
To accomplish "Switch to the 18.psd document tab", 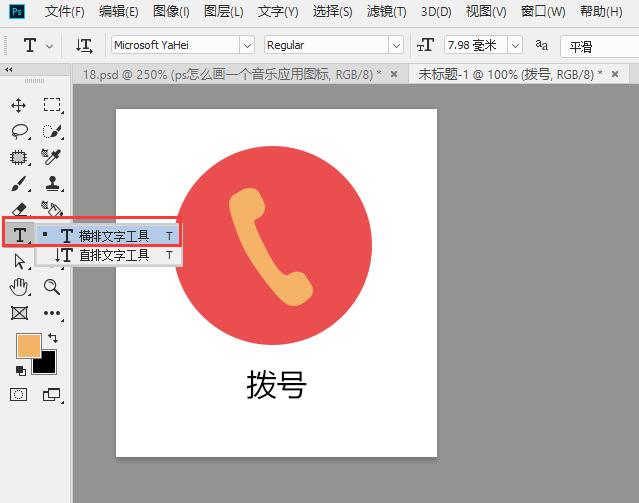I will point(232,74).
